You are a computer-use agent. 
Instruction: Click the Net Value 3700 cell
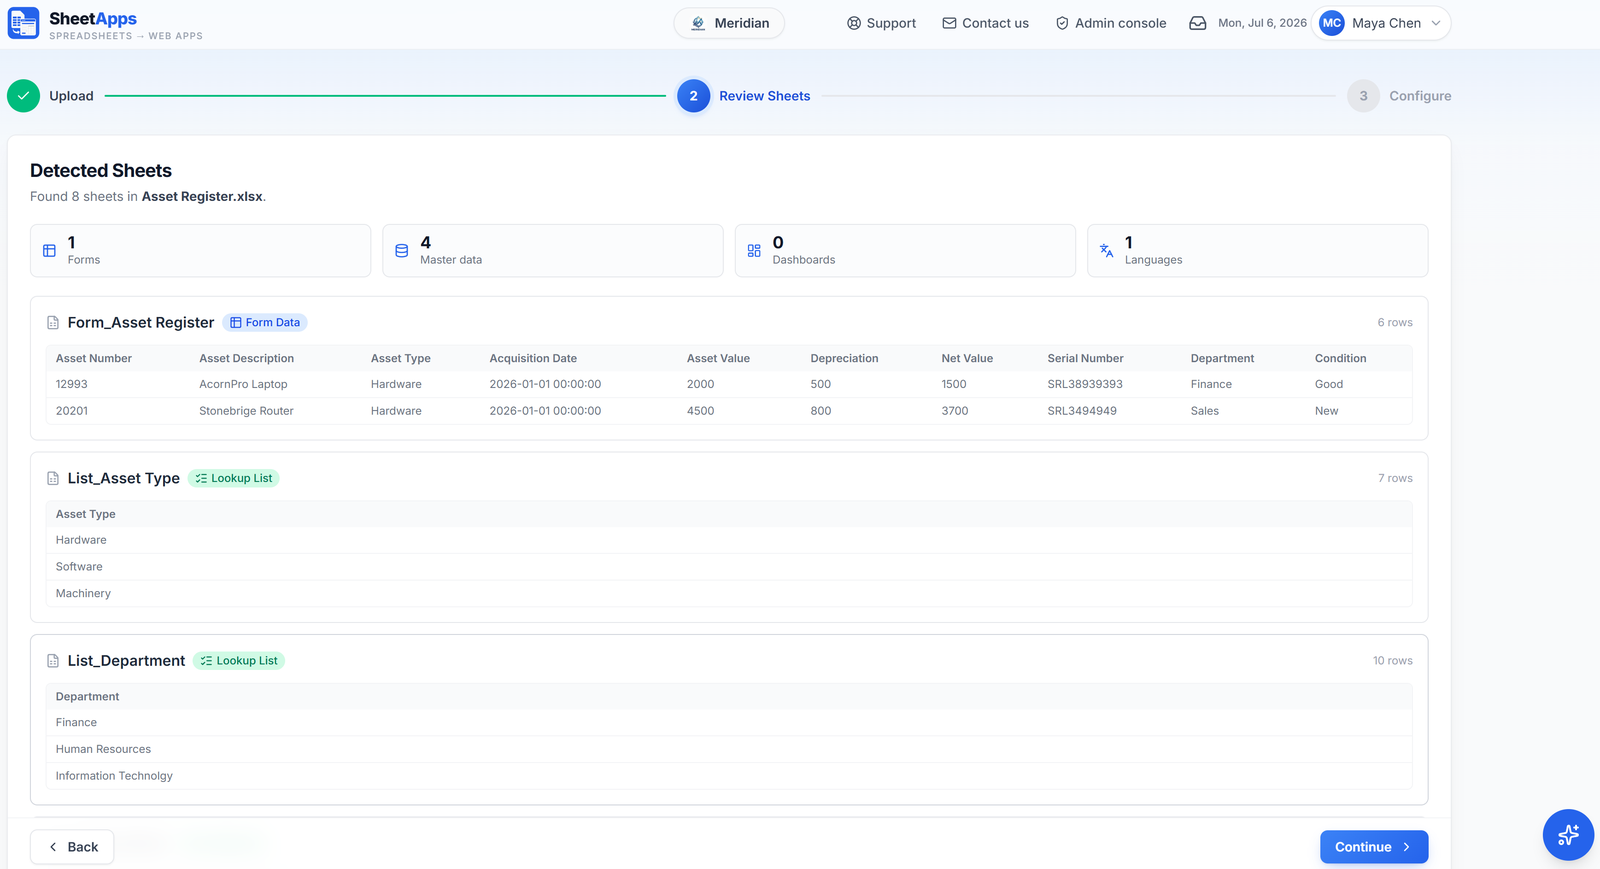tap(954, 411)
